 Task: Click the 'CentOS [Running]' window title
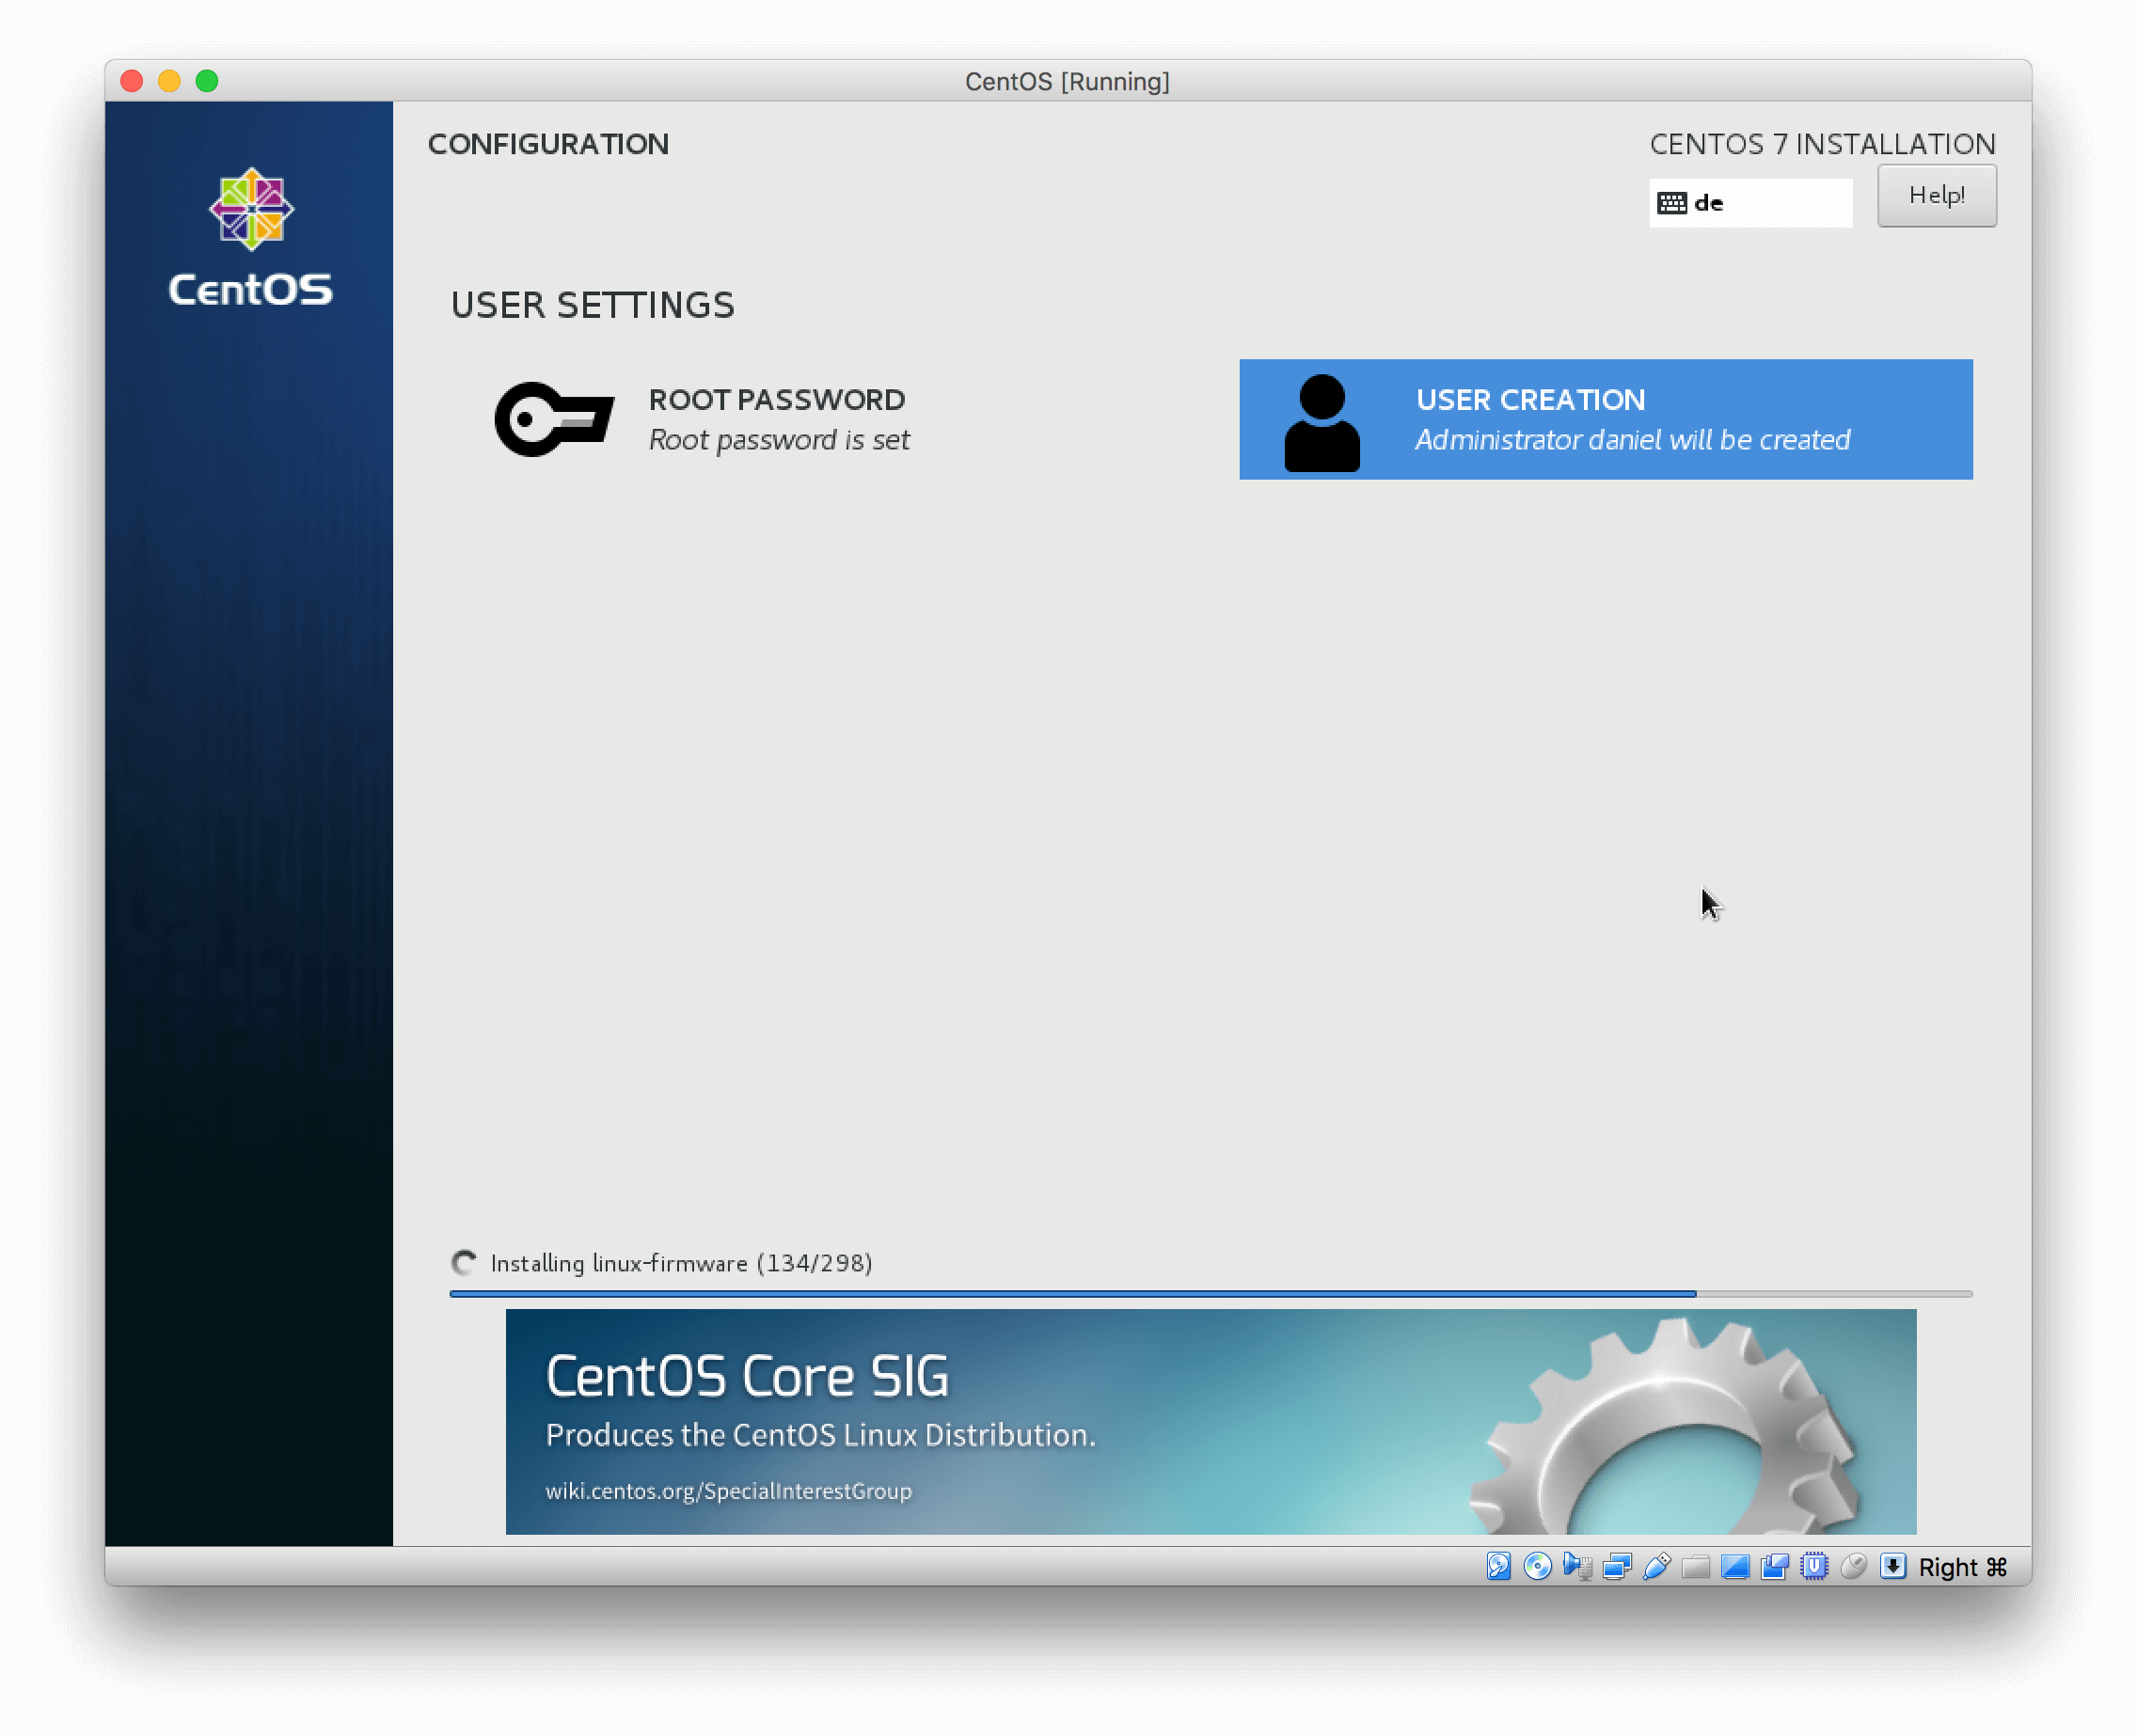[x=1067, y=81]
